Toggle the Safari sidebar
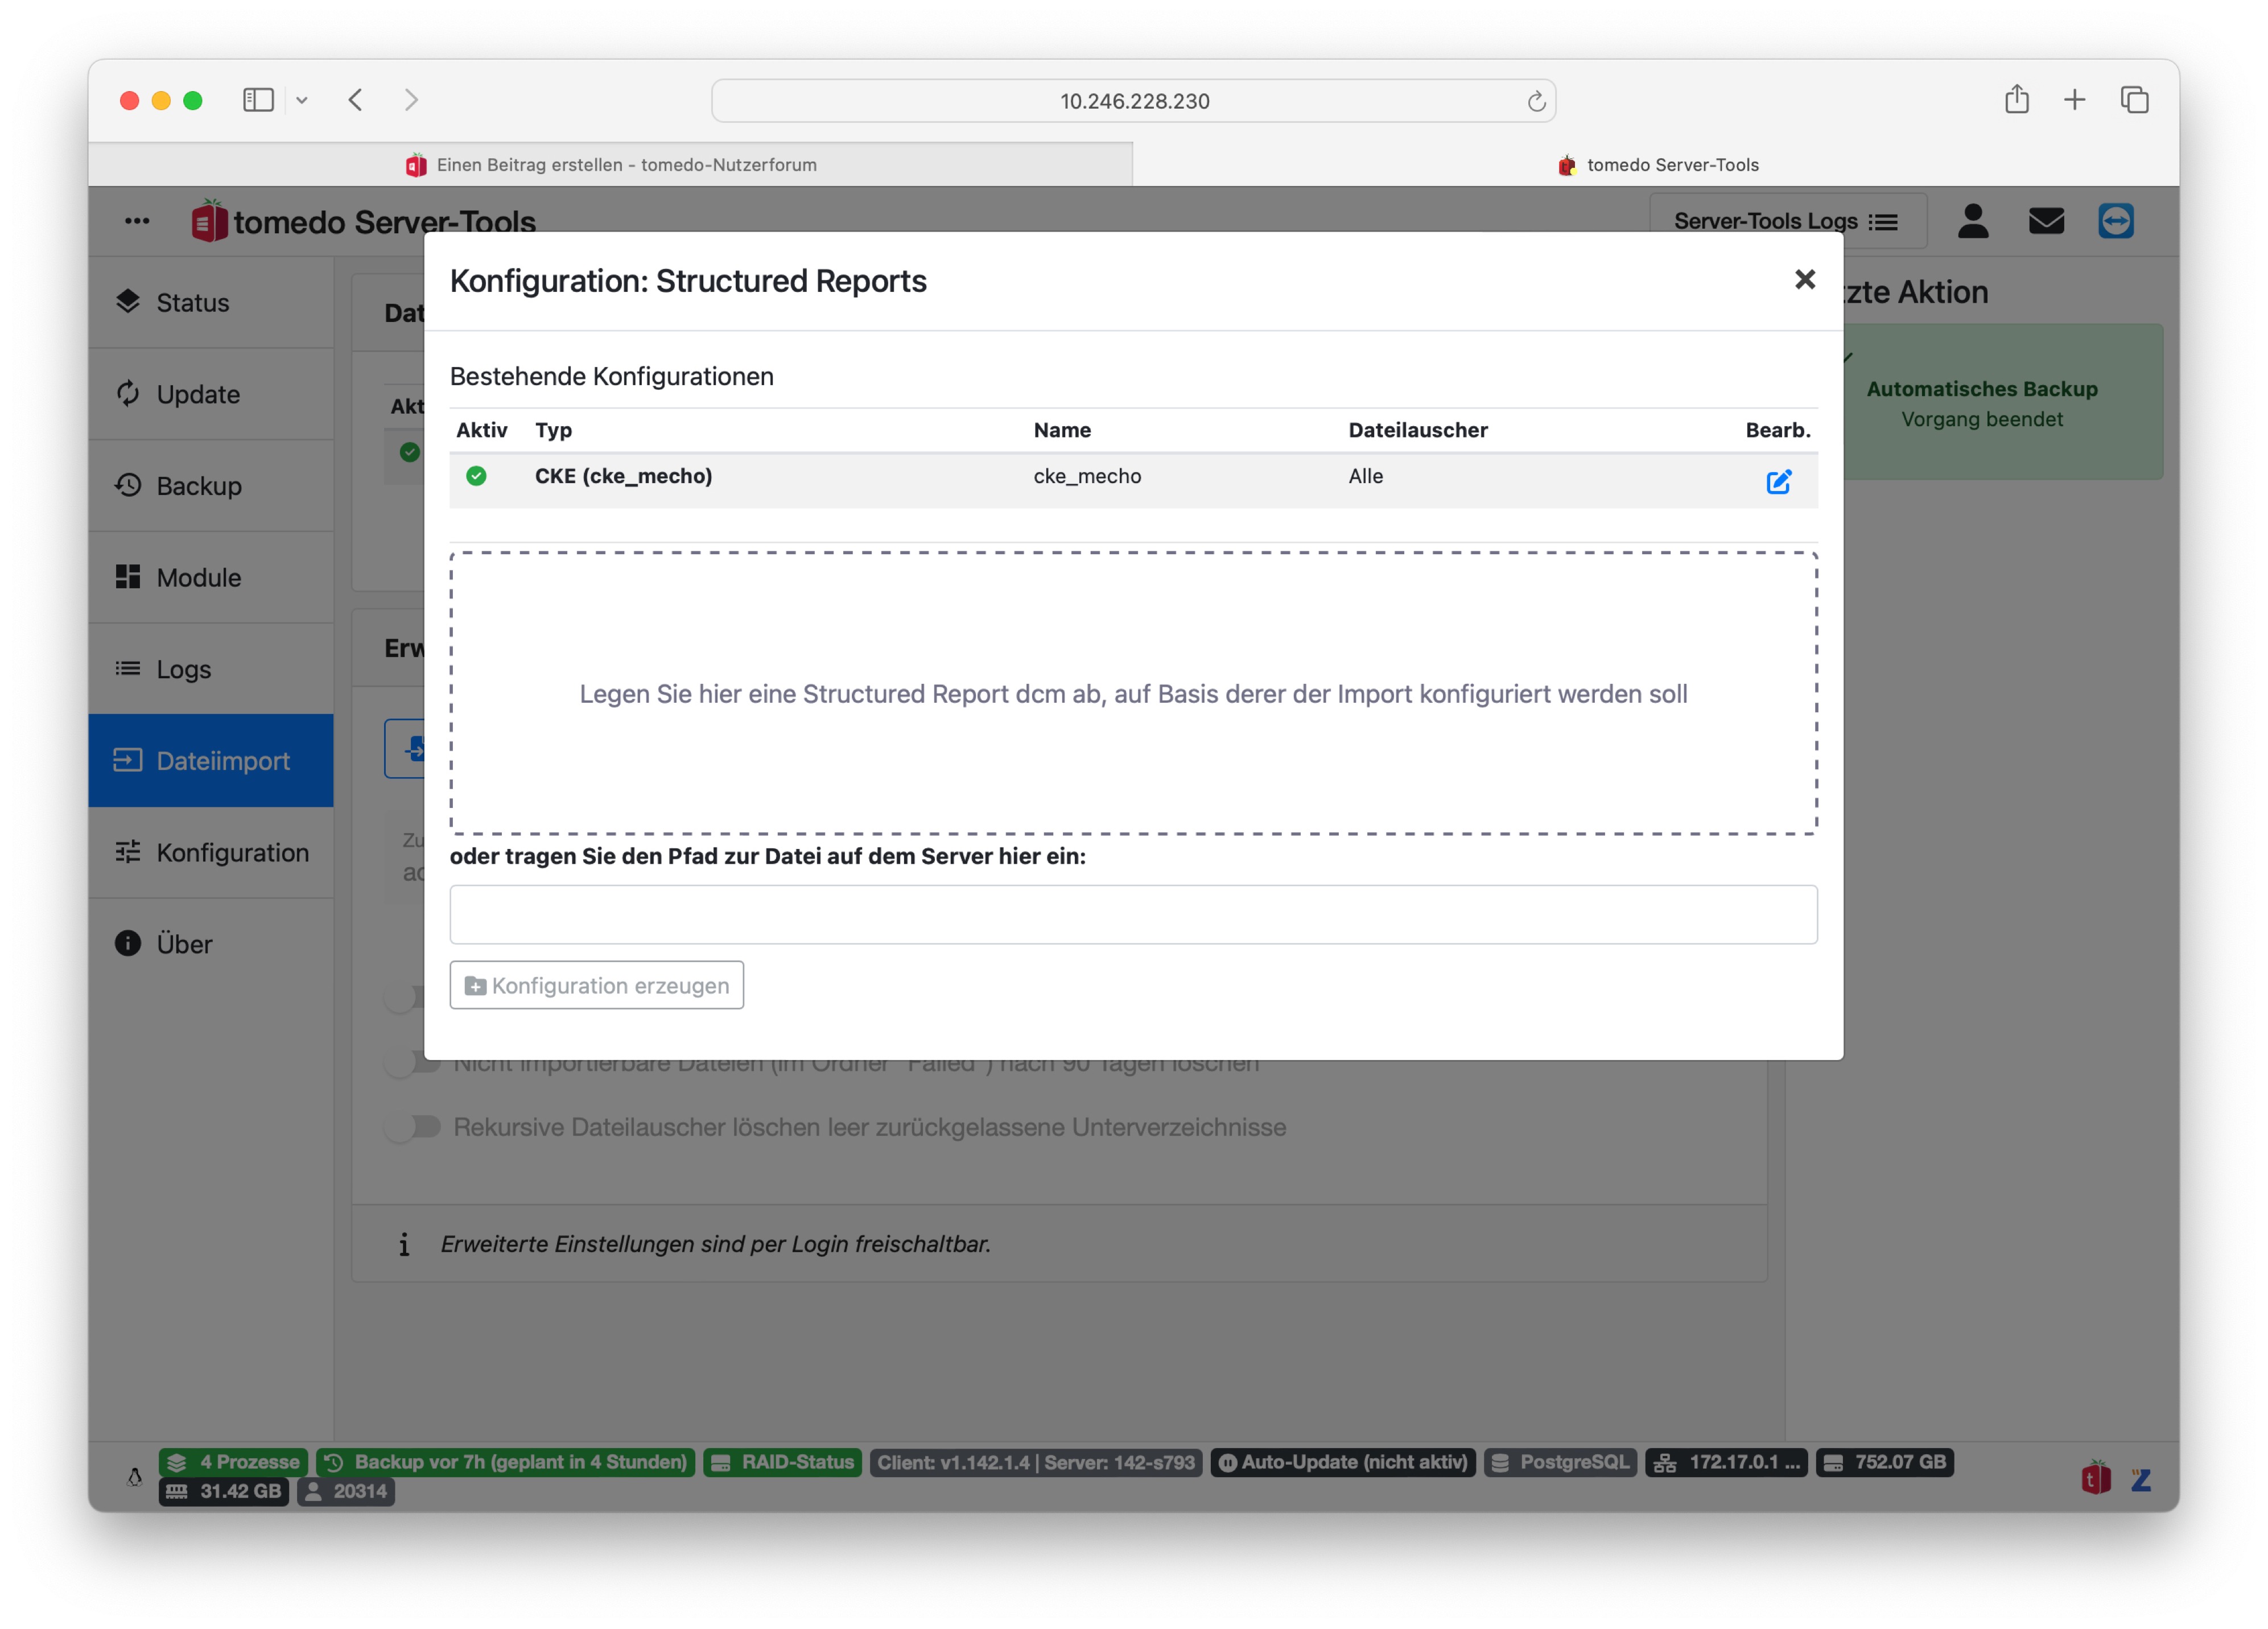 258,100
